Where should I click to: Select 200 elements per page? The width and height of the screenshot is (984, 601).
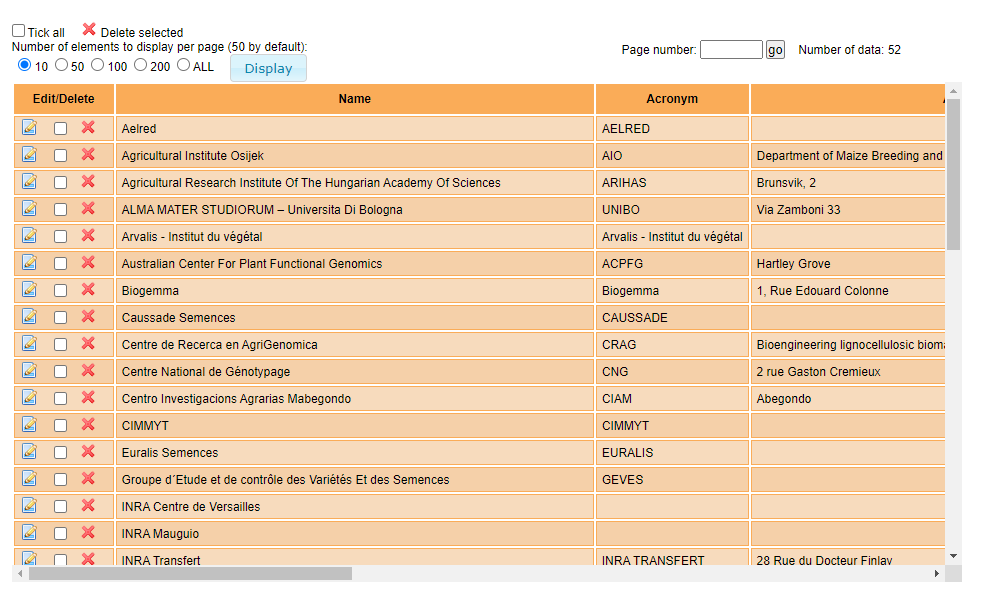141,65
